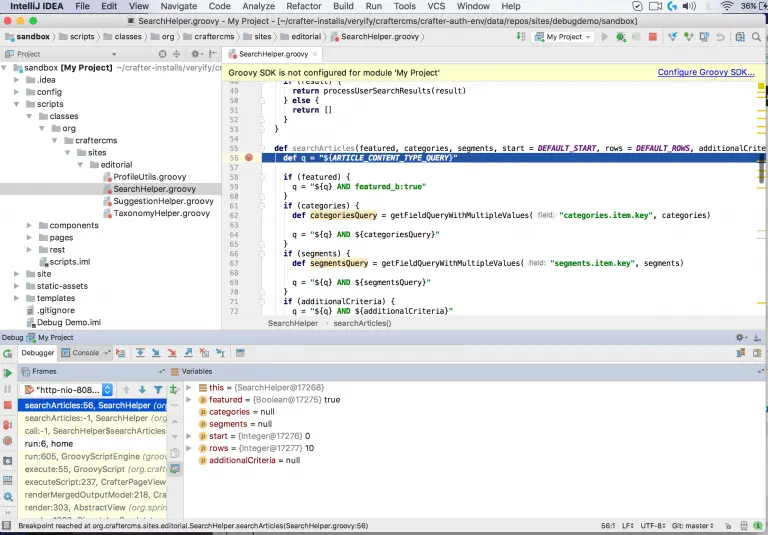Image resolution: width=768 pixels, height=535 pixels.
Task: Select the searchArticles:56 stack frame
Action: (x=92, y=405)
